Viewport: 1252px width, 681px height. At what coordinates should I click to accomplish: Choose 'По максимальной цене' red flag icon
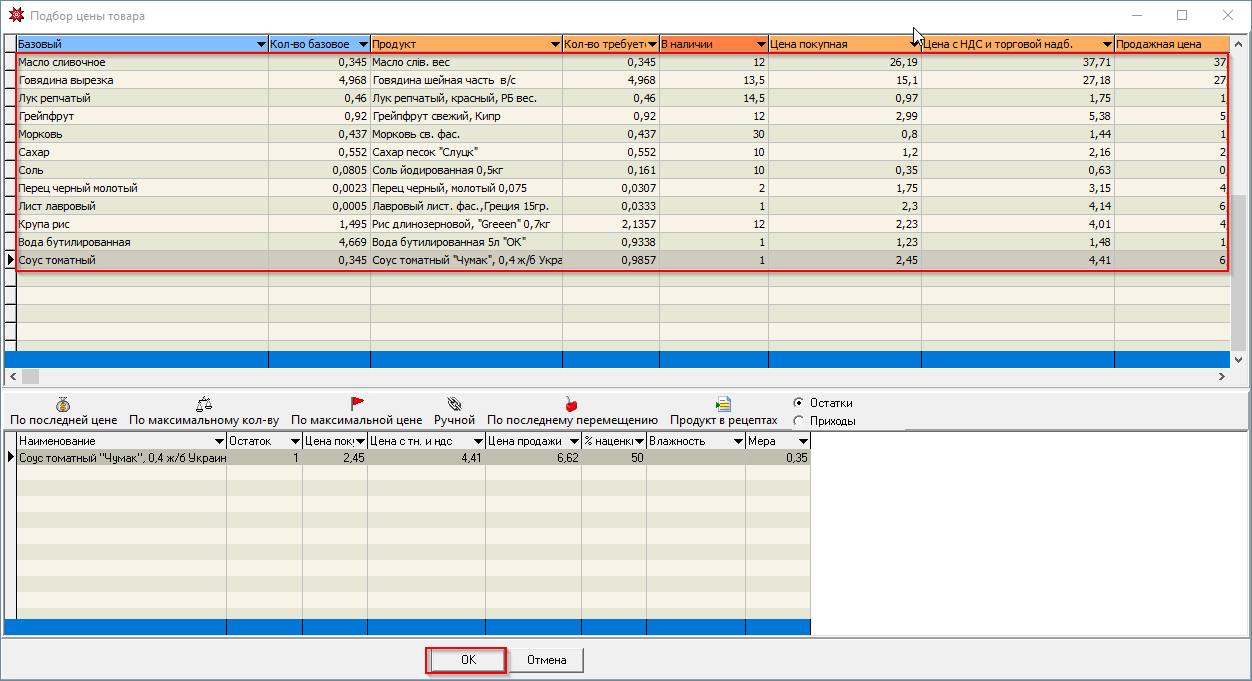click(357, 404)
